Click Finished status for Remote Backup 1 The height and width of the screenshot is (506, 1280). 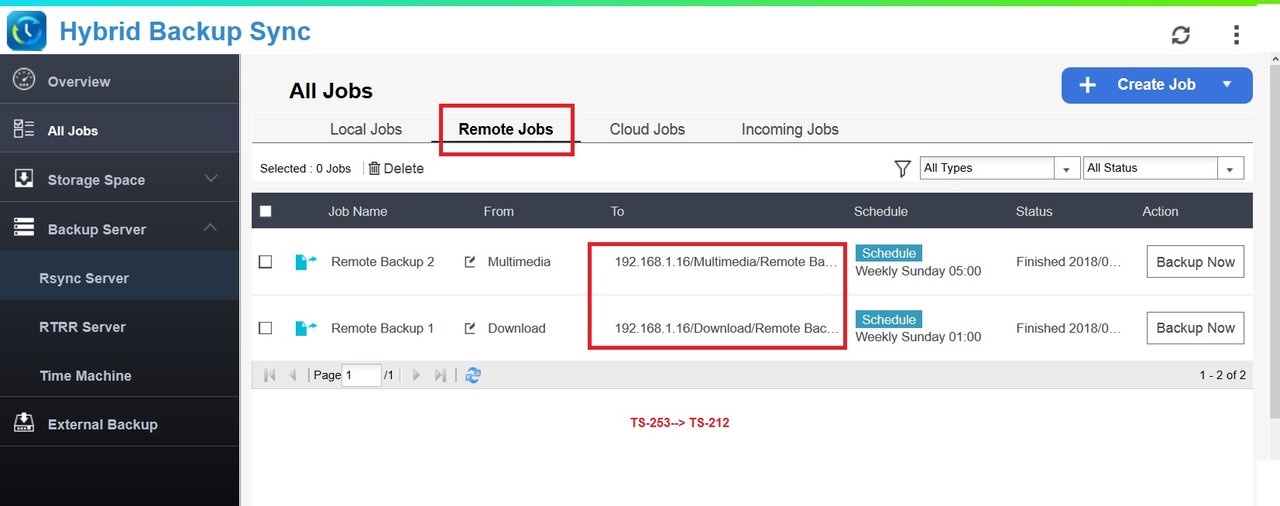1068,328
